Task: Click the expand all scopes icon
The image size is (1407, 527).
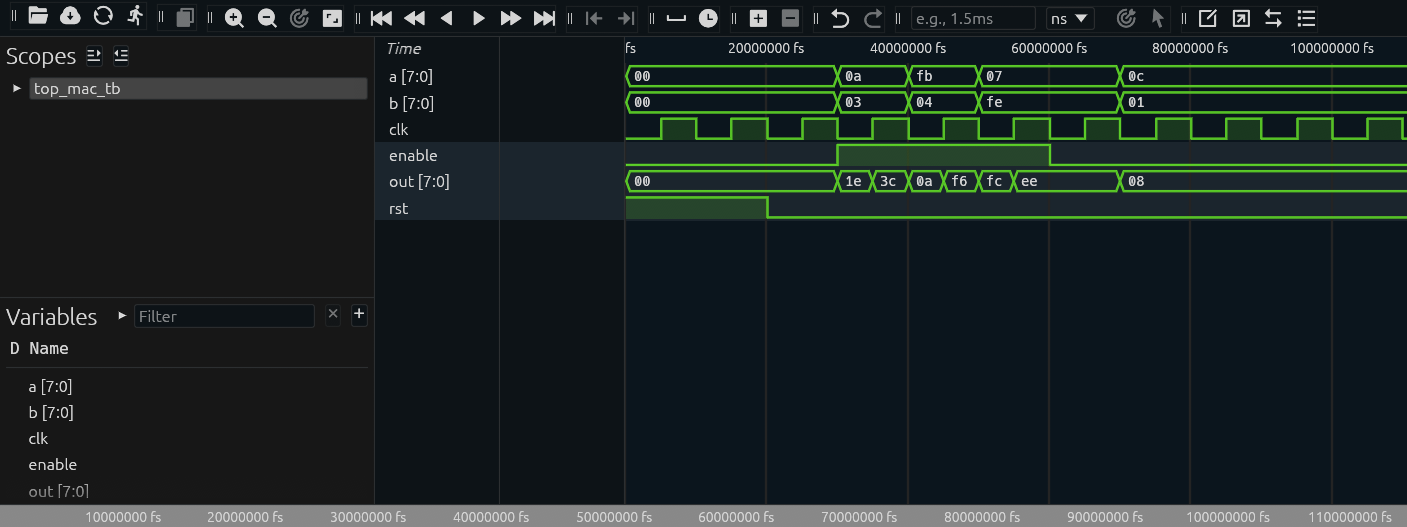Action: point(94,56)
